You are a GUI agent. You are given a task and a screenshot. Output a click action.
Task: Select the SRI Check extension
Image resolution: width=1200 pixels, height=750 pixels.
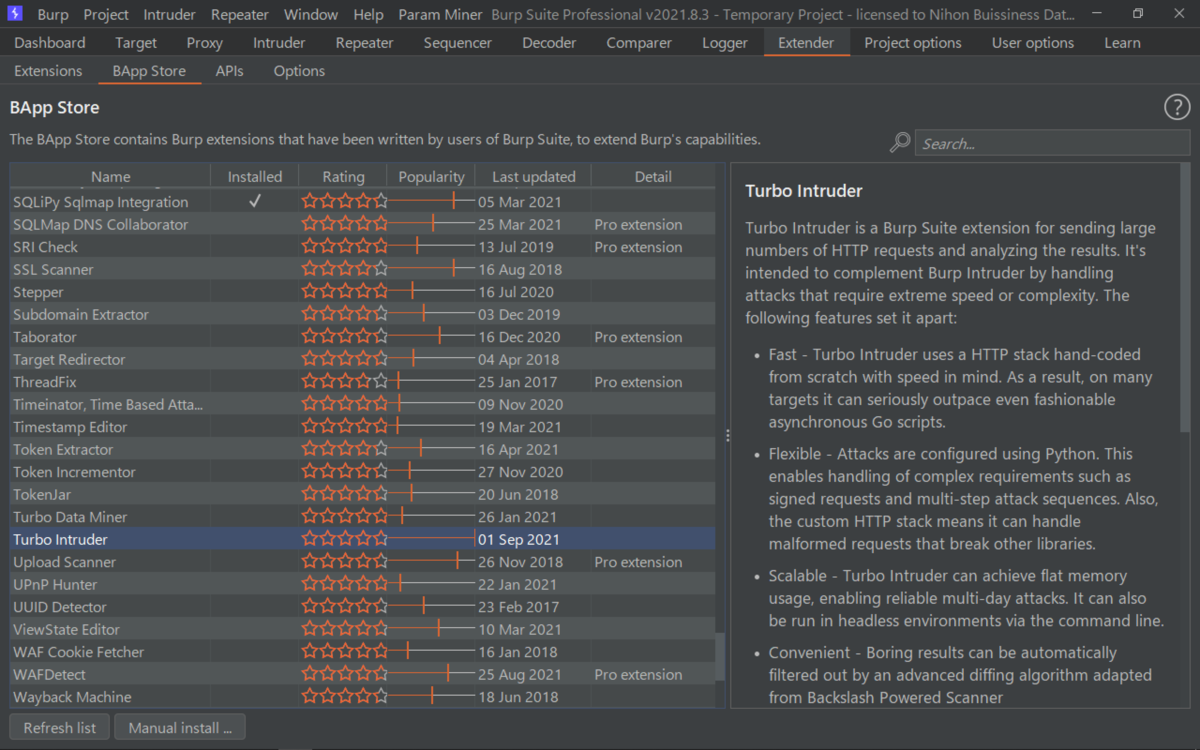click(x=362, y=247)
